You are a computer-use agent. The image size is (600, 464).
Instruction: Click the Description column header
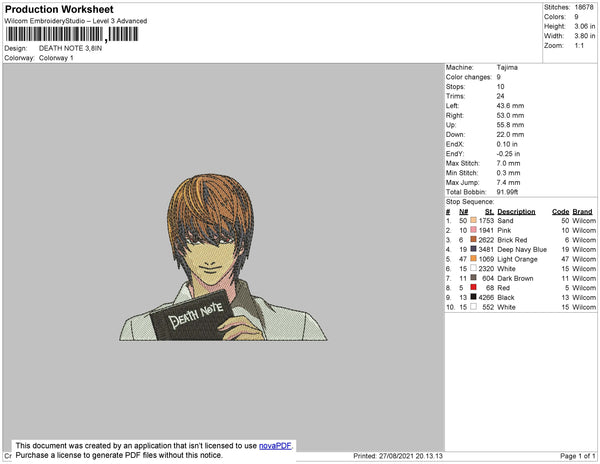point(516,212)
